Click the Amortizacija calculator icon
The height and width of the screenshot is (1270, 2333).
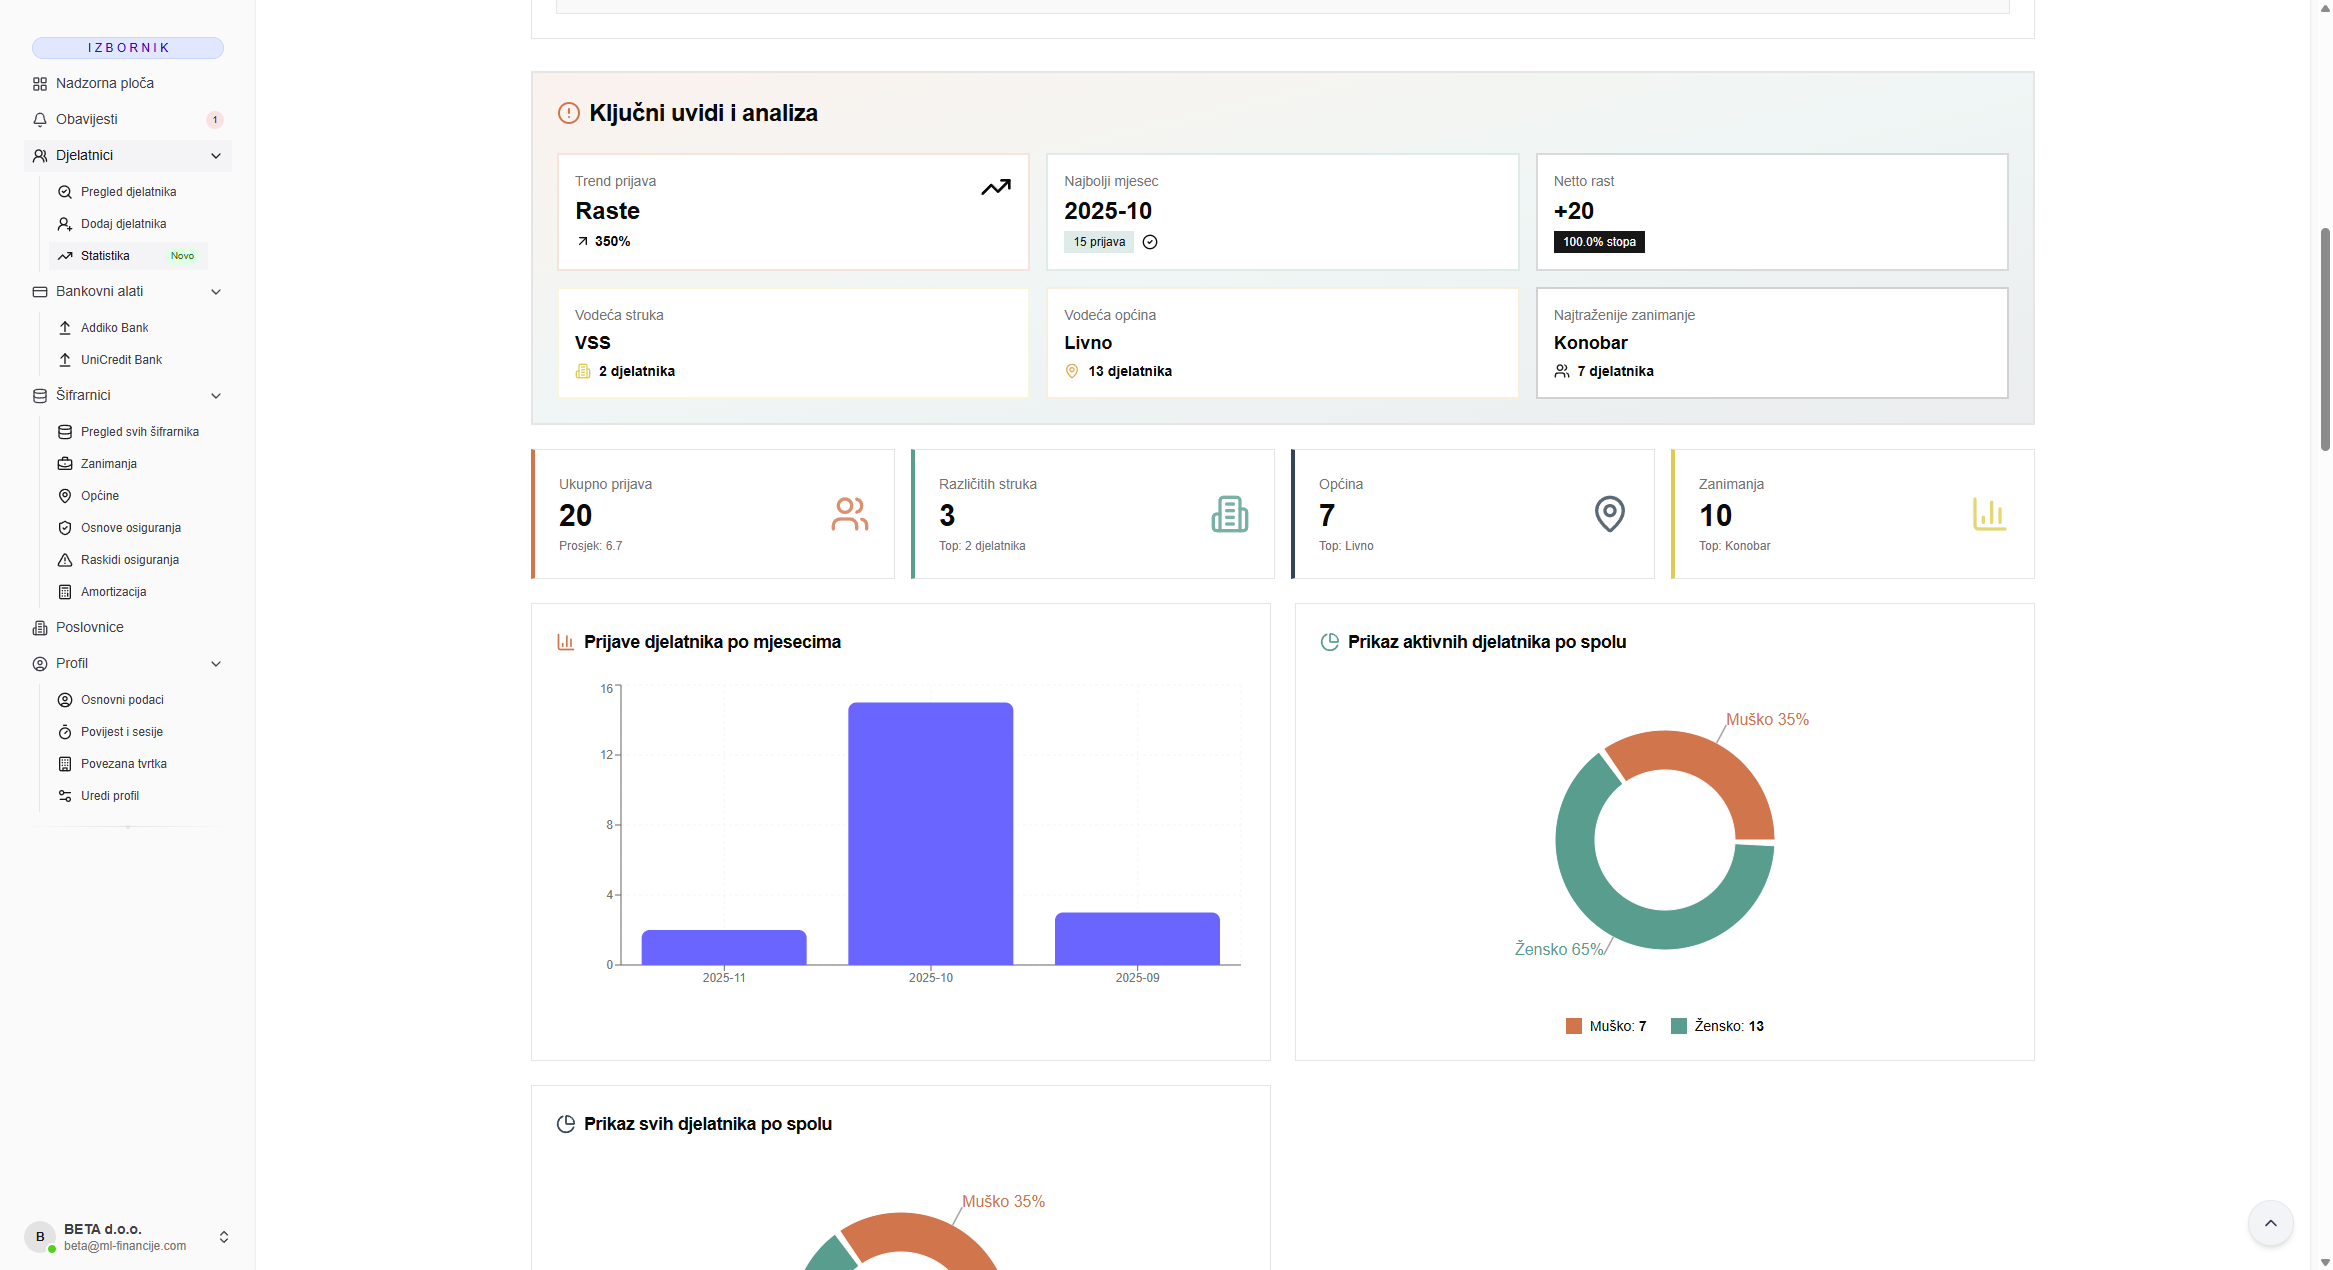pos(65,592)
